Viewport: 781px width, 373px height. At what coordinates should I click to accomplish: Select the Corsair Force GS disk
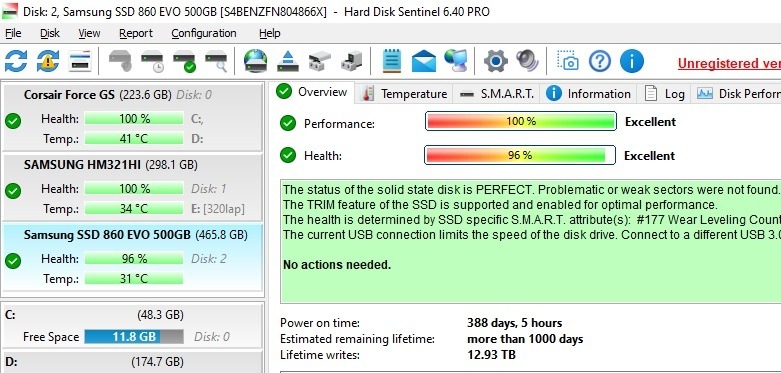tap(132, 117)
